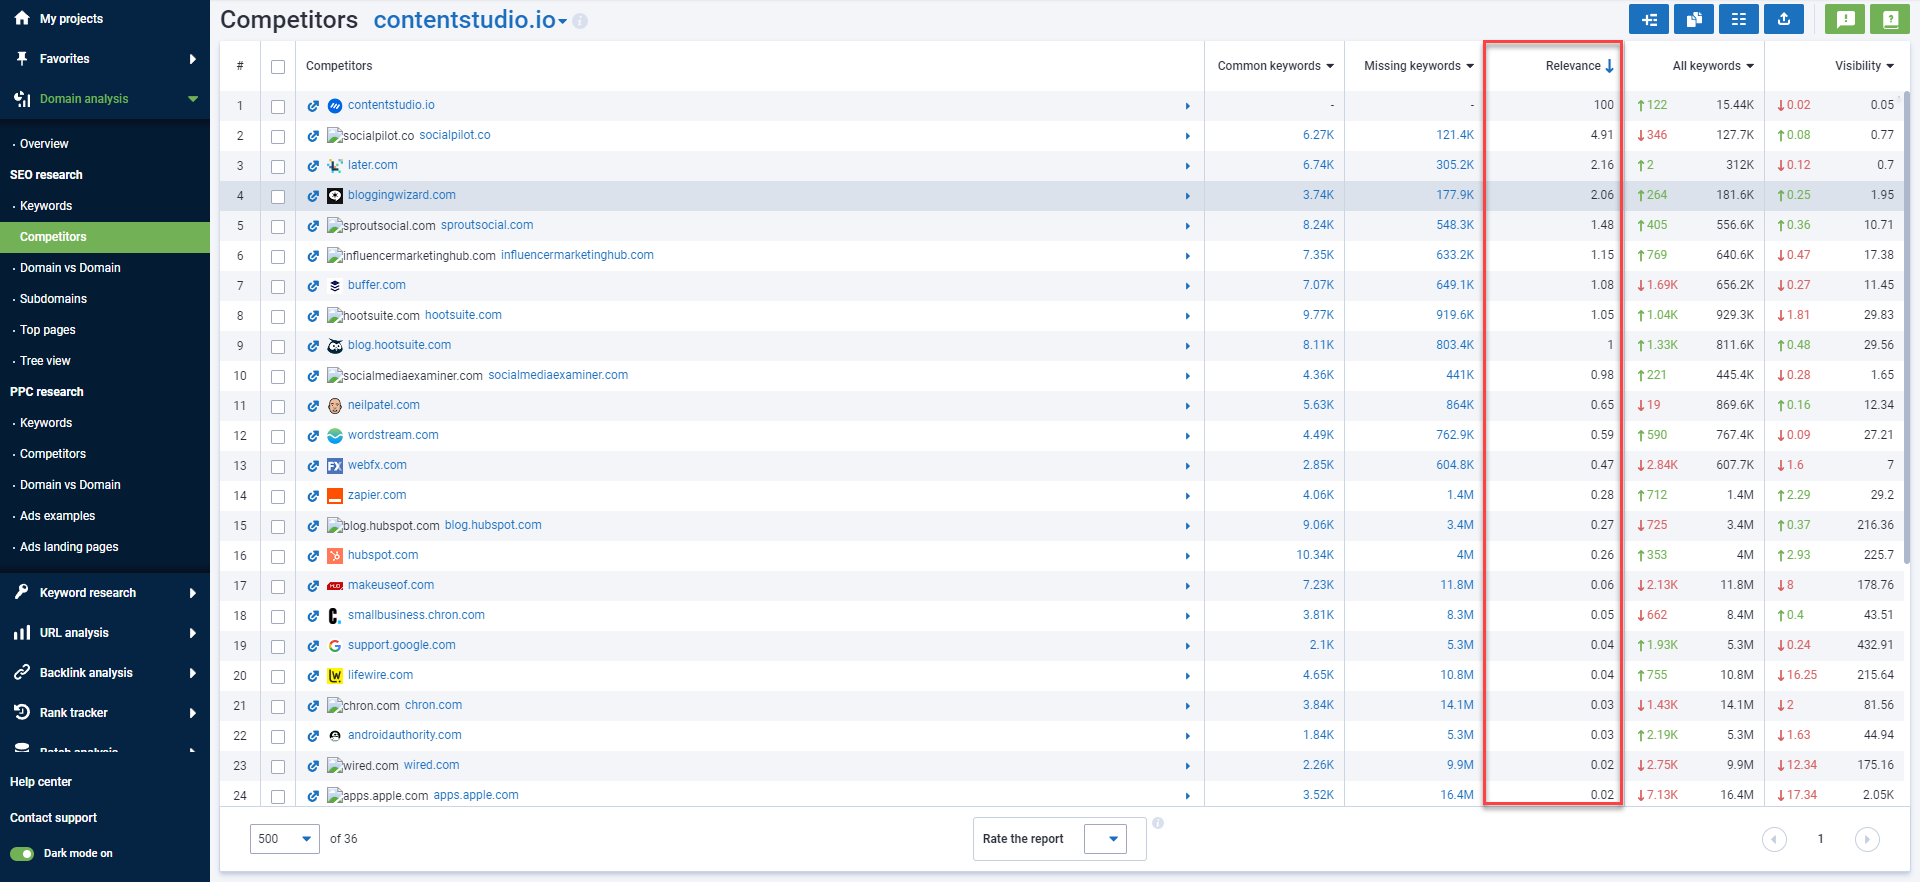Check the box for socialpilot.co row
This screenshot has width=1920, height=882.
point(278,136)
